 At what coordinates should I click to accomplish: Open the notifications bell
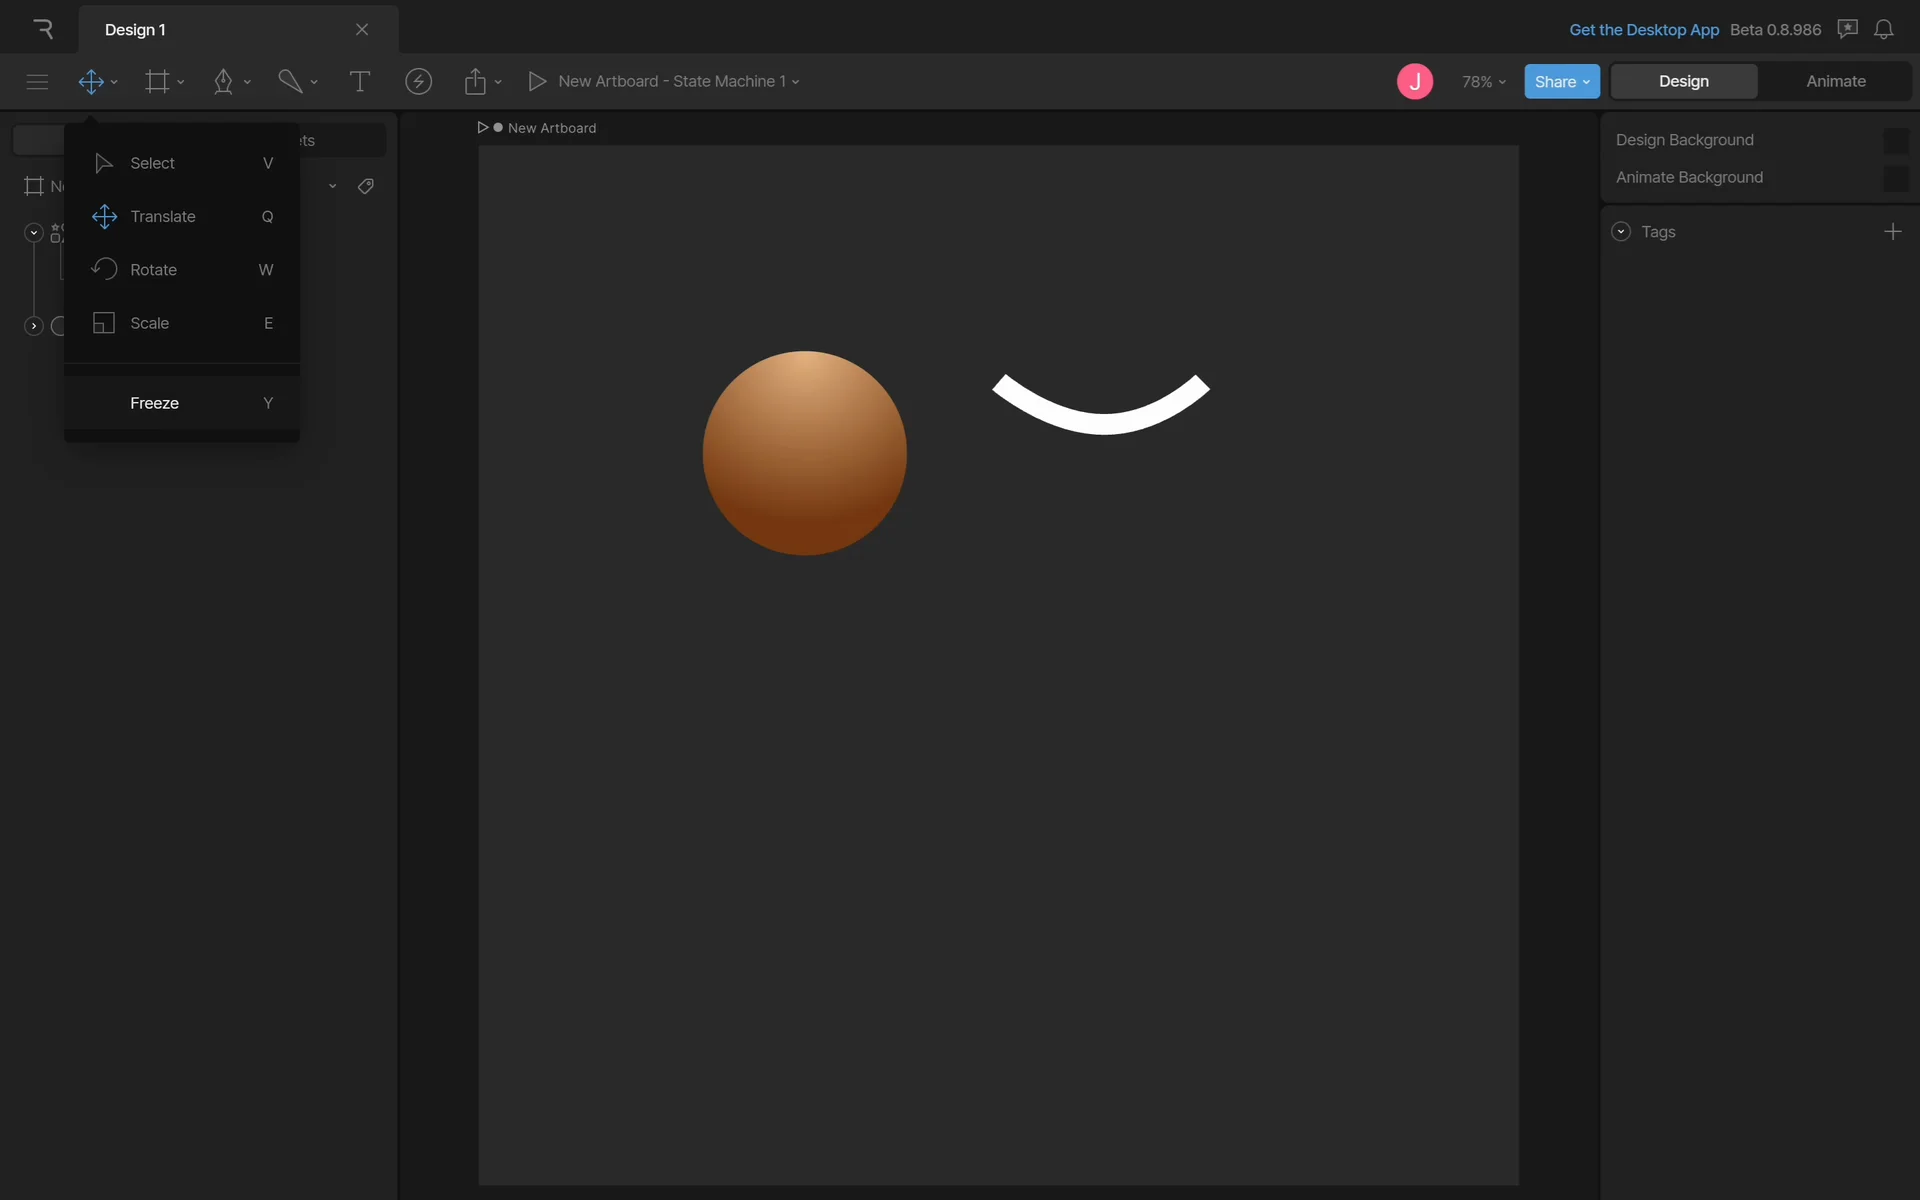click(1883, 29)
